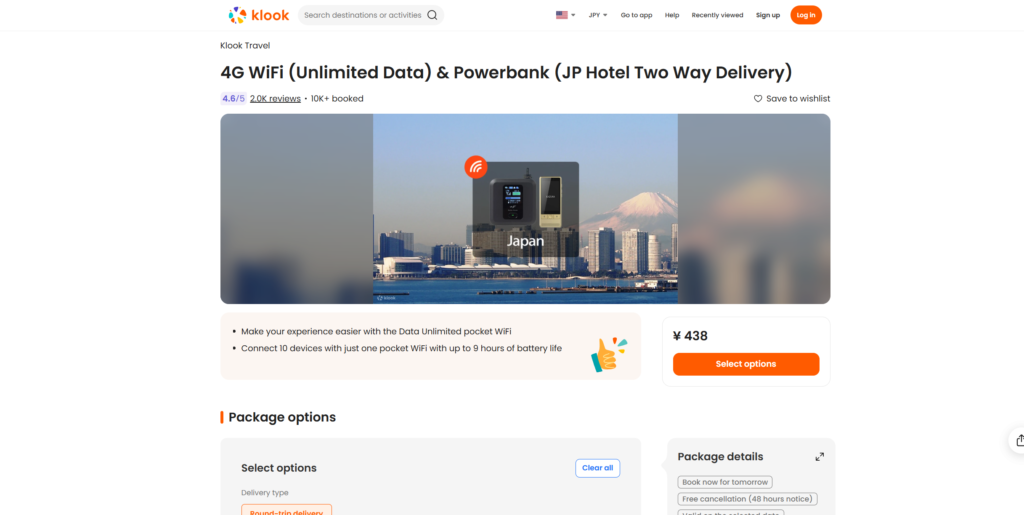1024x515 pixels.
Task: Click the search destinations input field
Action: (362, 15)
